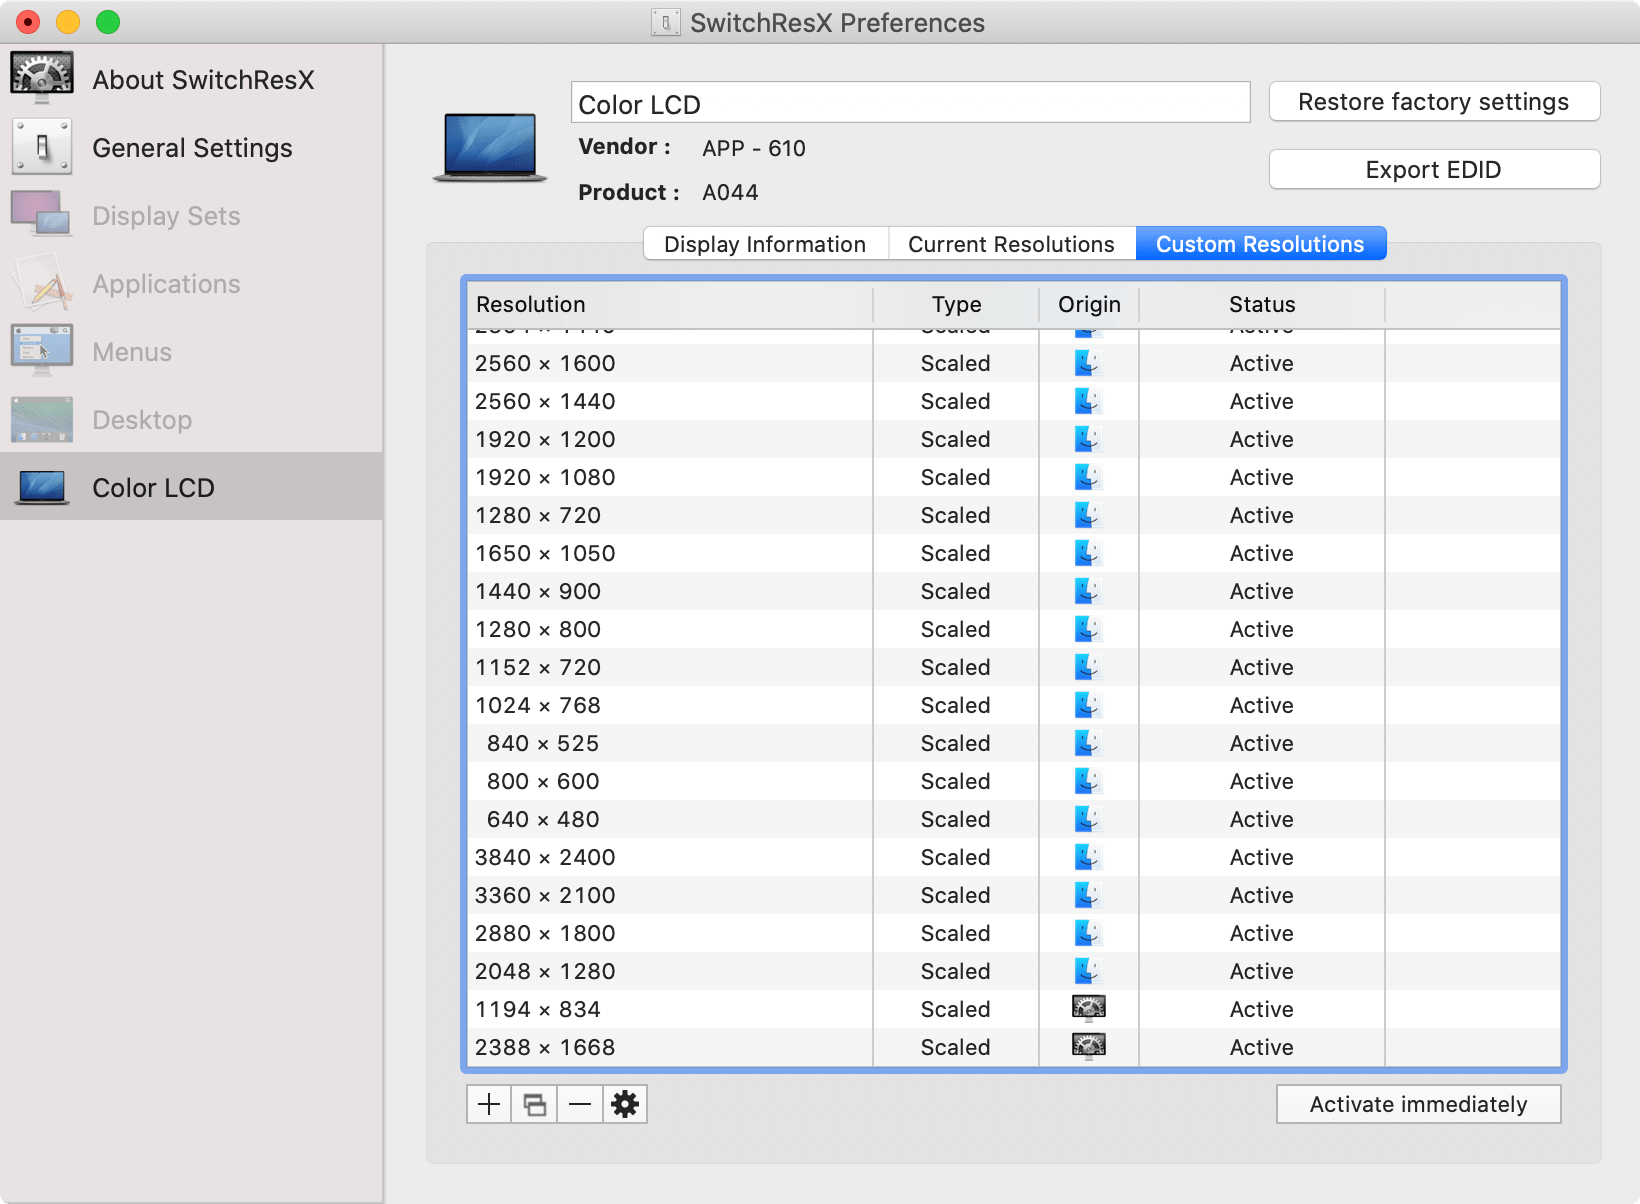1640x1204 pixels.
Task: Select the 1920 × 1200 resolution row
Action: pos(1014,439)
